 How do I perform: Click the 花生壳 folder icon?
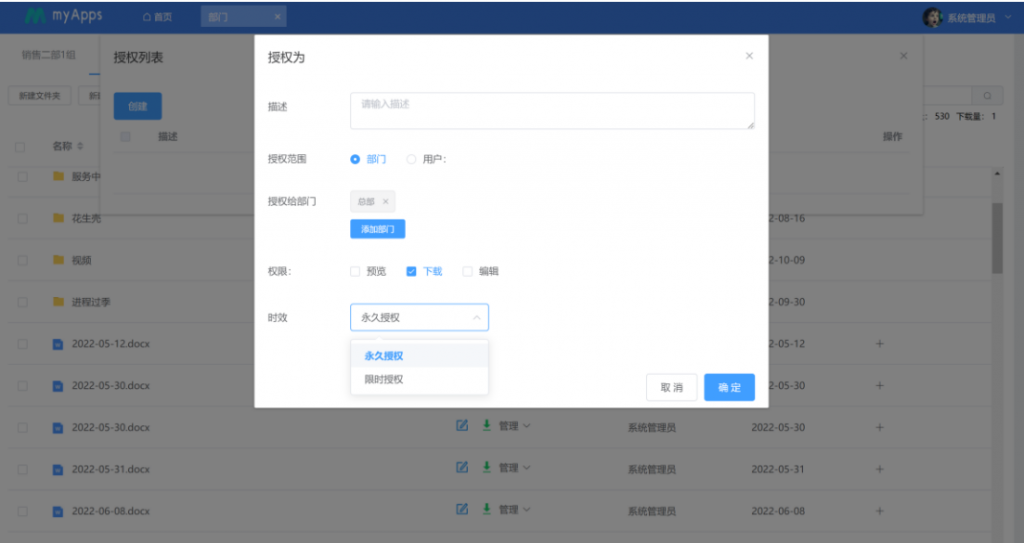click(x=58, y=218)
